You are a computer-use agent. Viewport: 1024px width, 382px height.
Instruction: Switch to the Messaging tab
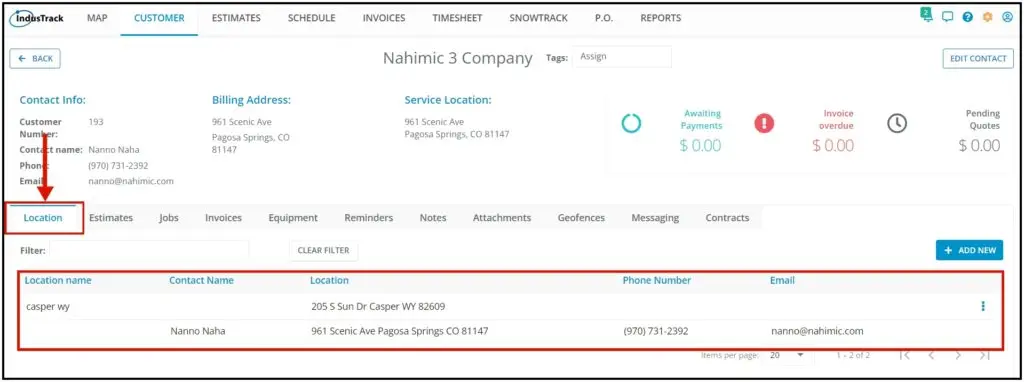pyautogui.click(x=655, y=218)
